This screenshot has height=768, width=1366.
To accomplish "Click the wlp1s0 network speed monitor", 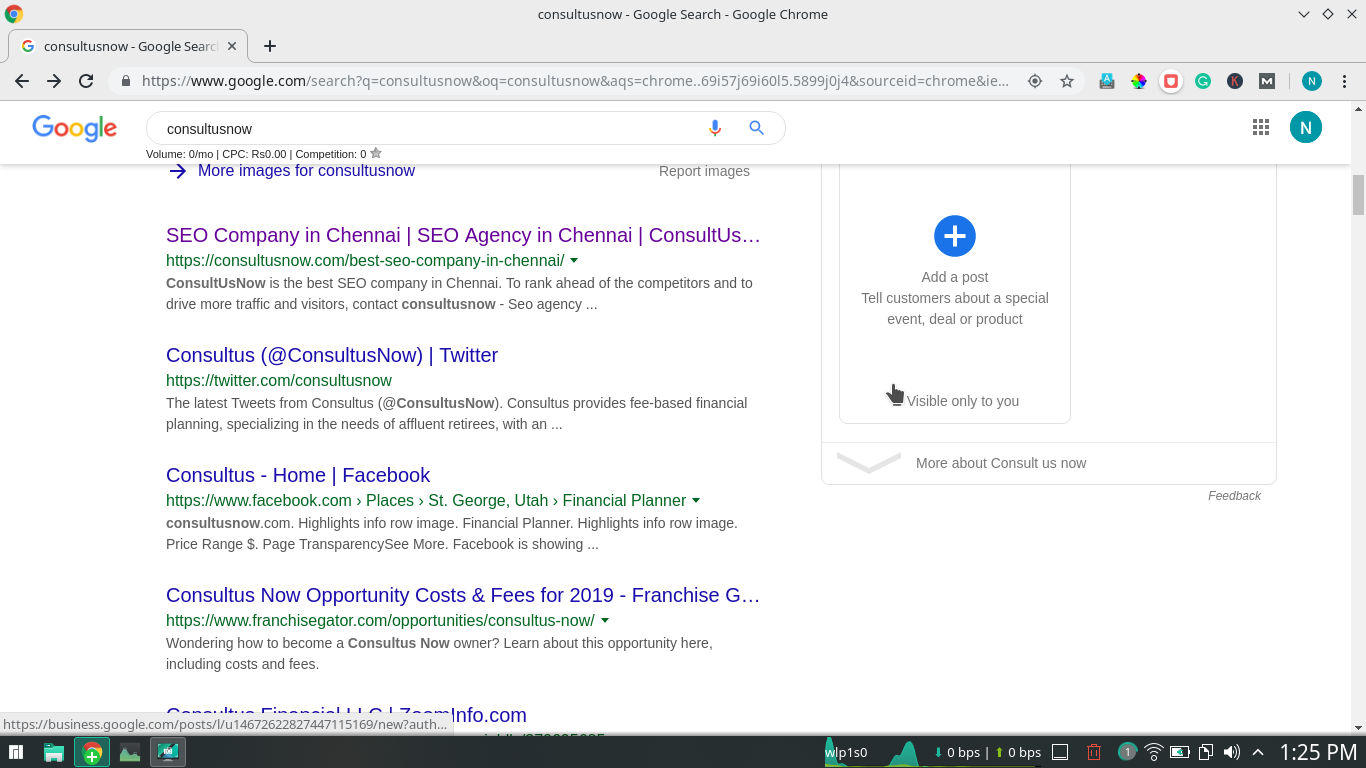I will (x=933, y=752).
